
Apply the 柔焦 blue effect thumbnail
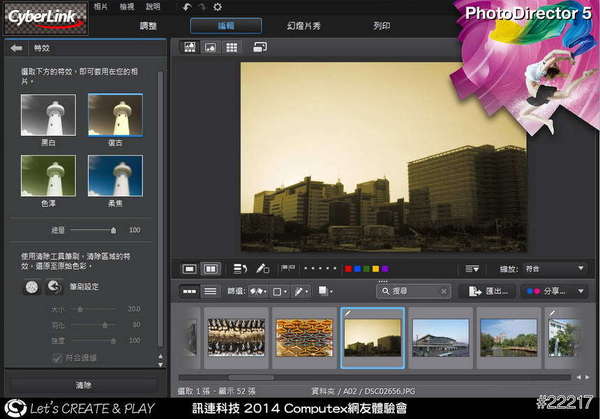[x=115, y=175]
